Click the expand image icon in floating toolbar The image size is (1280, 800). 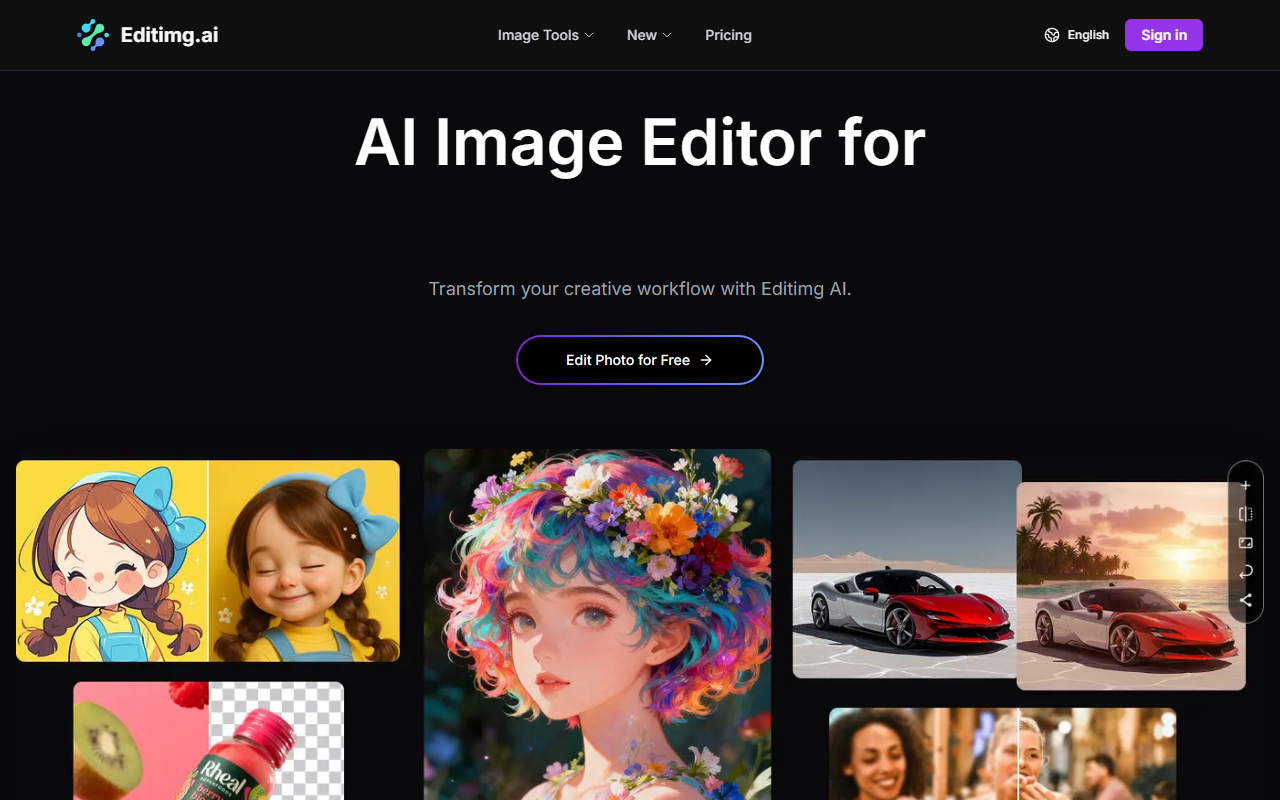click(x=1245, y=543)
